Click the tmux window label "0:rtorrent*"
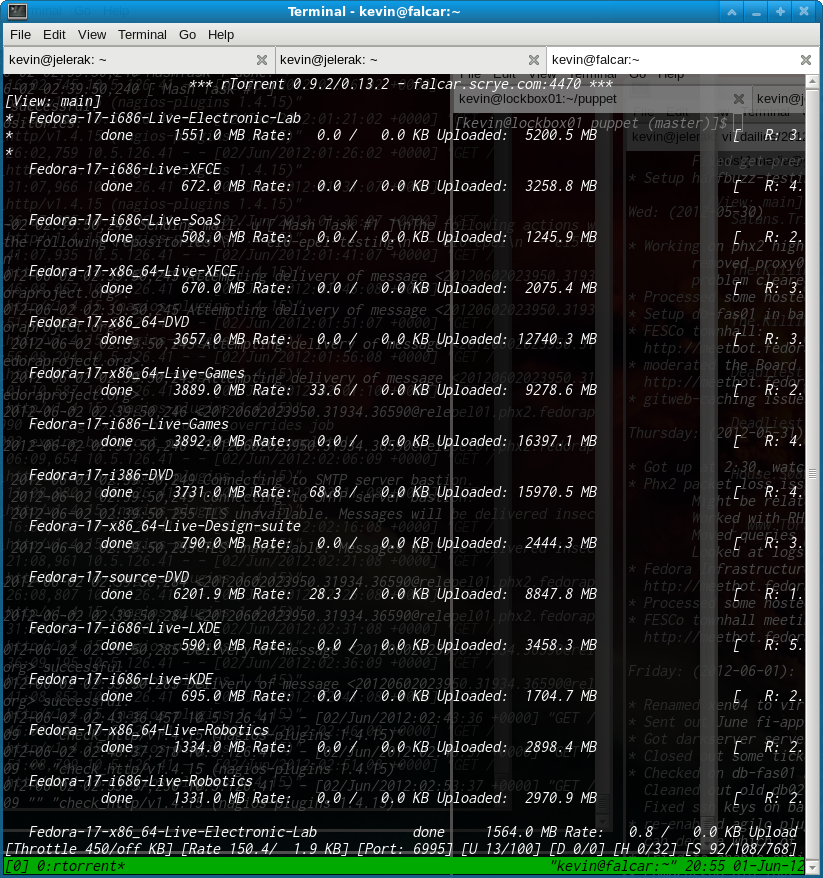 (81, 866)
